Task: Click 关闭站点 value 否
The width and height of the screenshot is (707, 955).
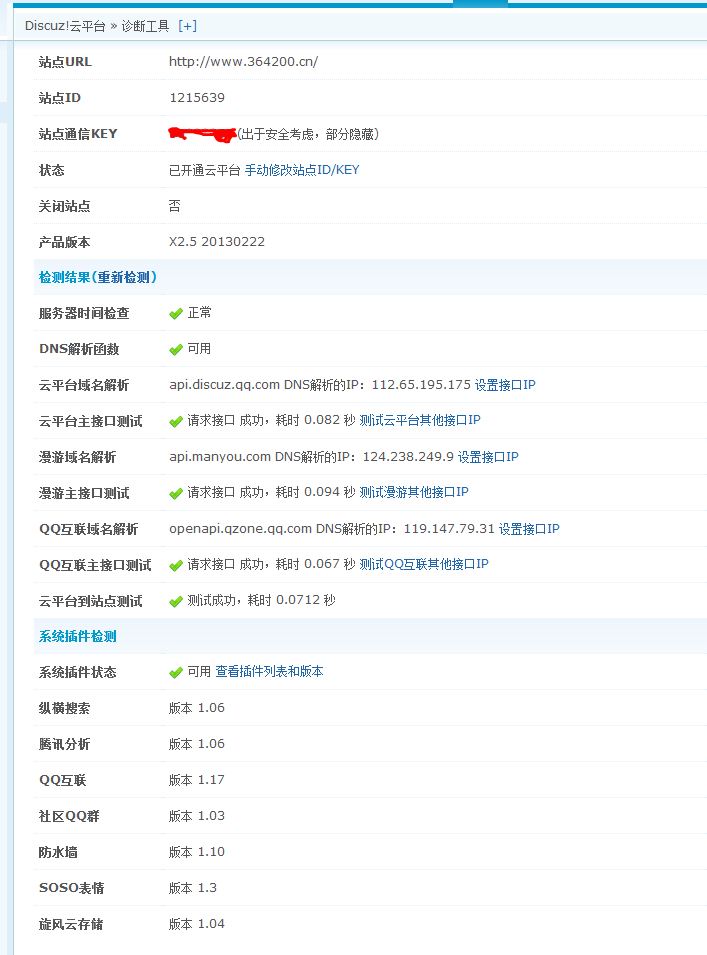Action: click(175, 206)
